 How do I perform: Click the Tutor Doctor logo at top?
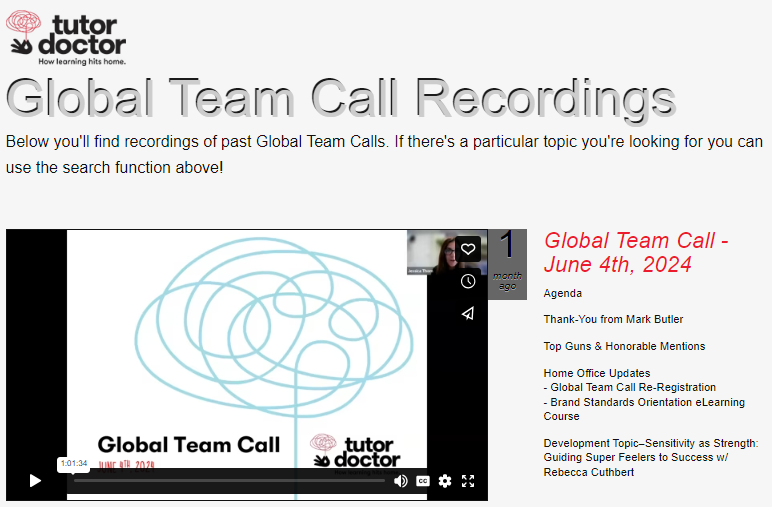pyautogui.click(x=66, y=38)
